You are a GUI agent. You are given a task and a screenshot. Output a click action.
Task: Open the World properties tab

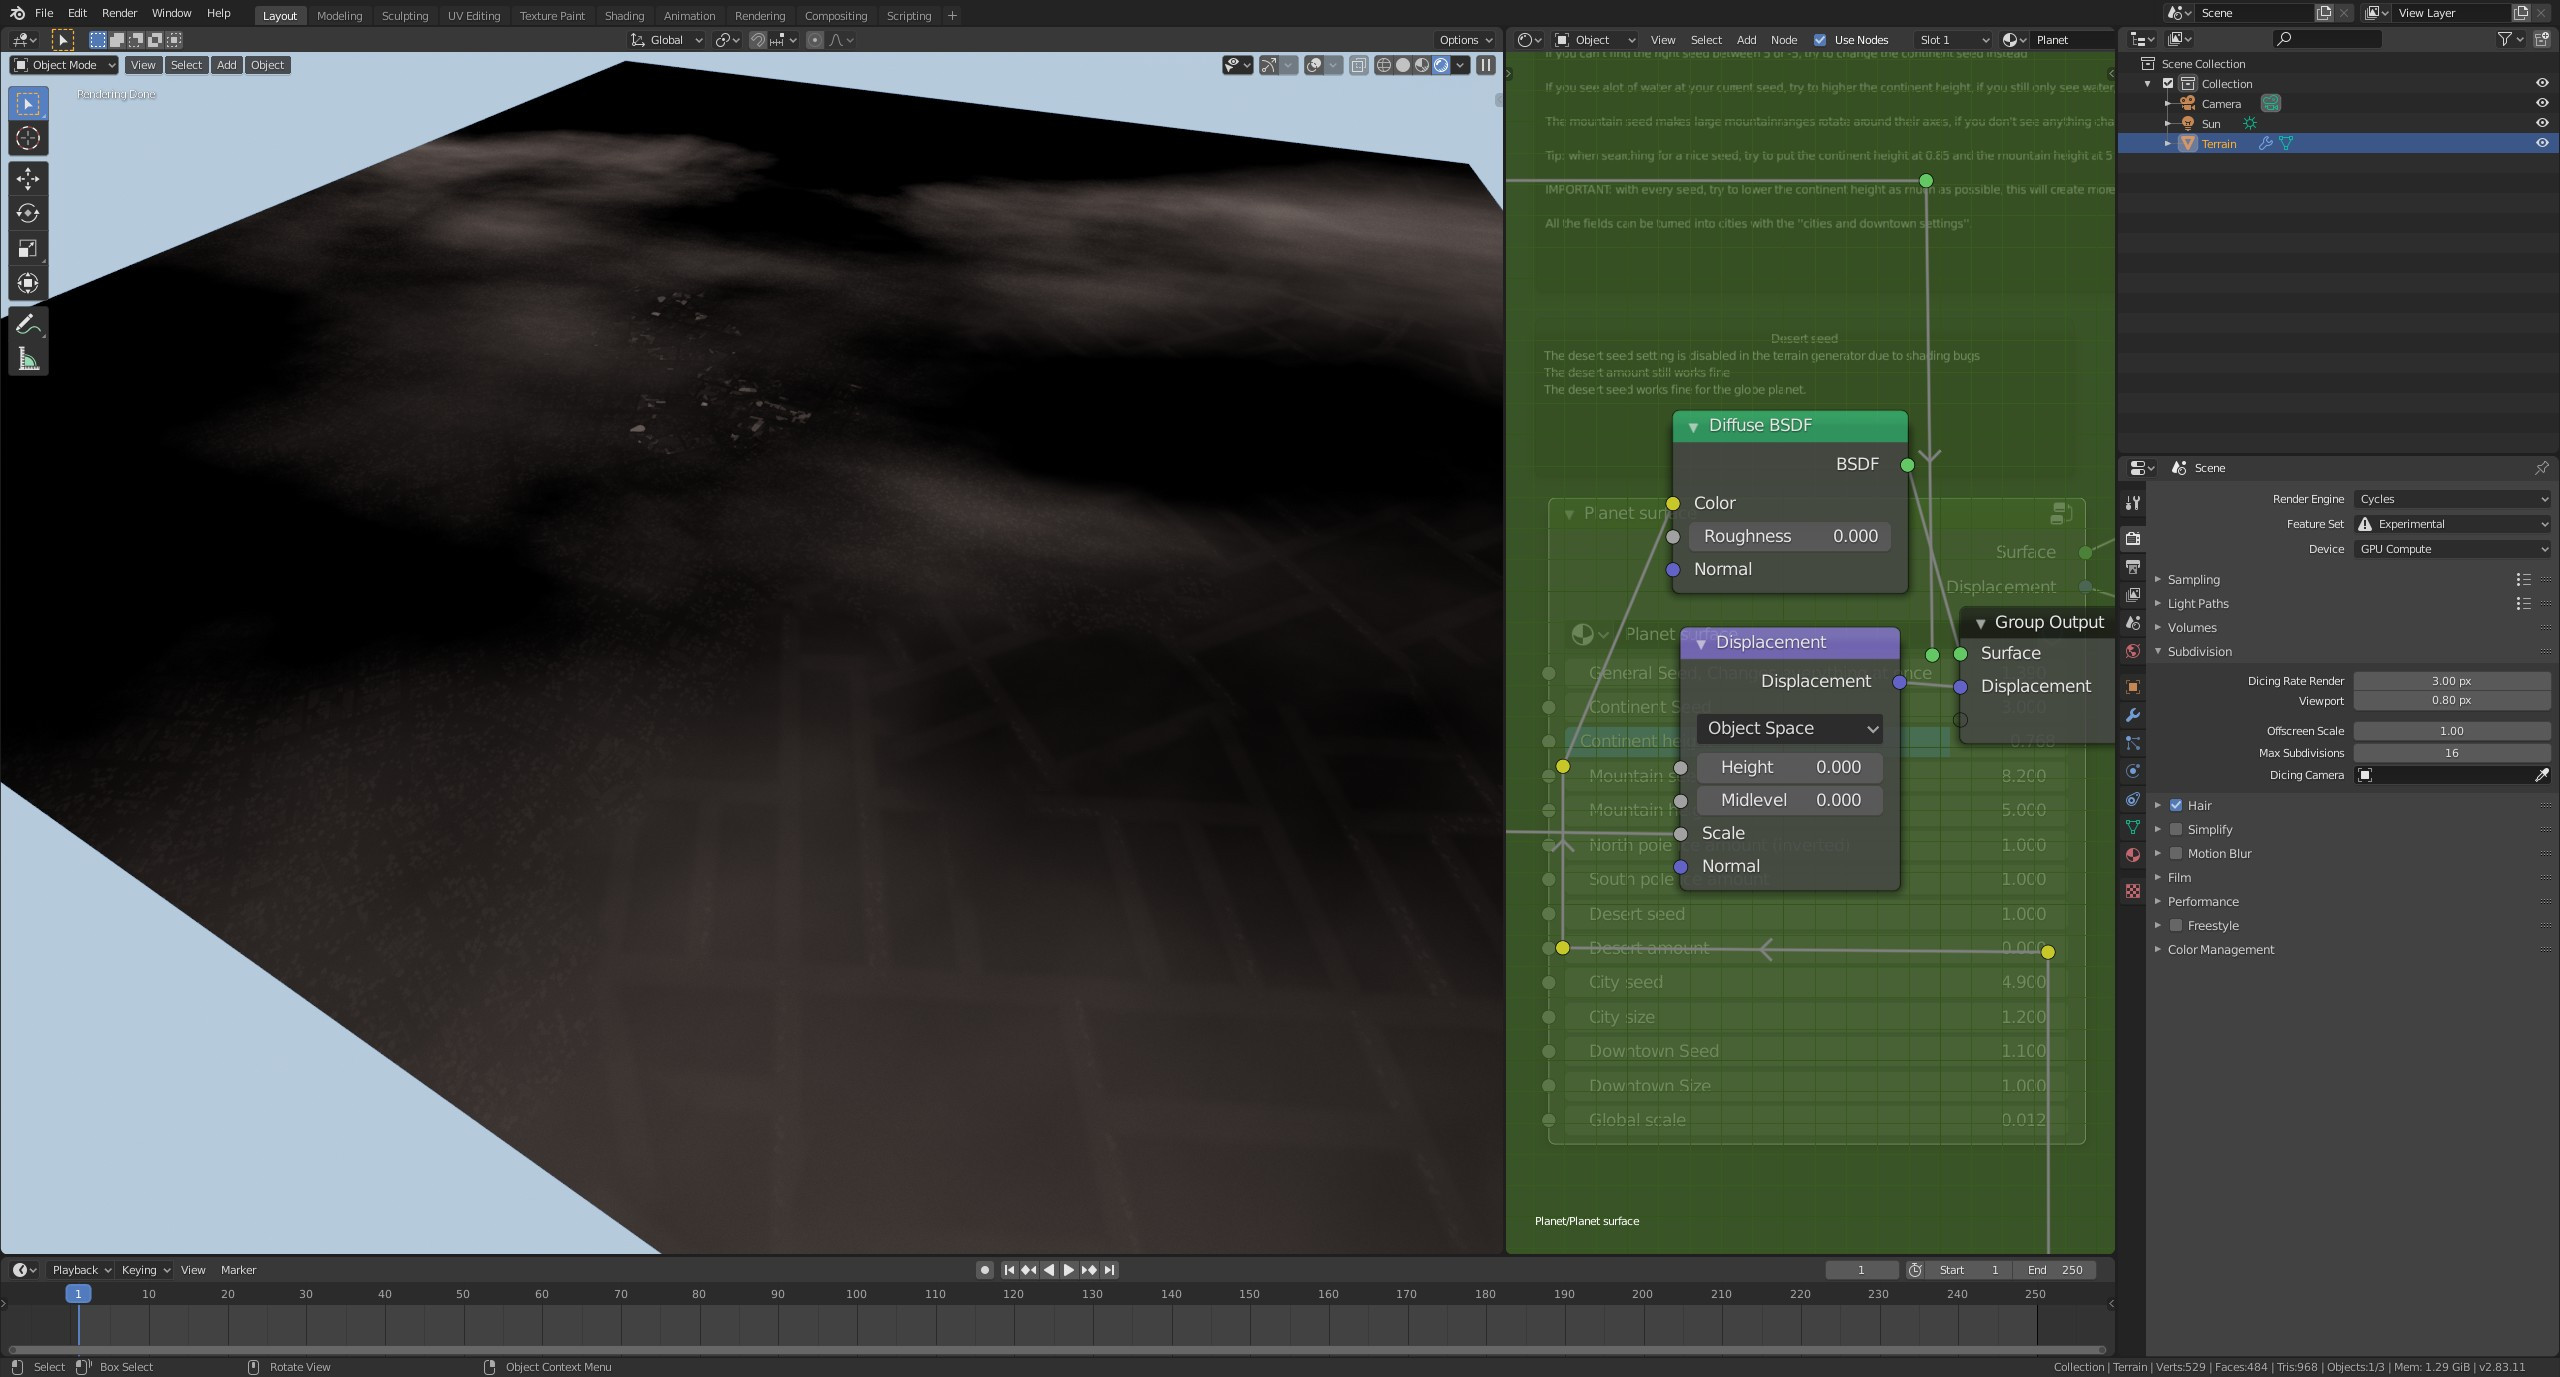[x=2132, y=651]
